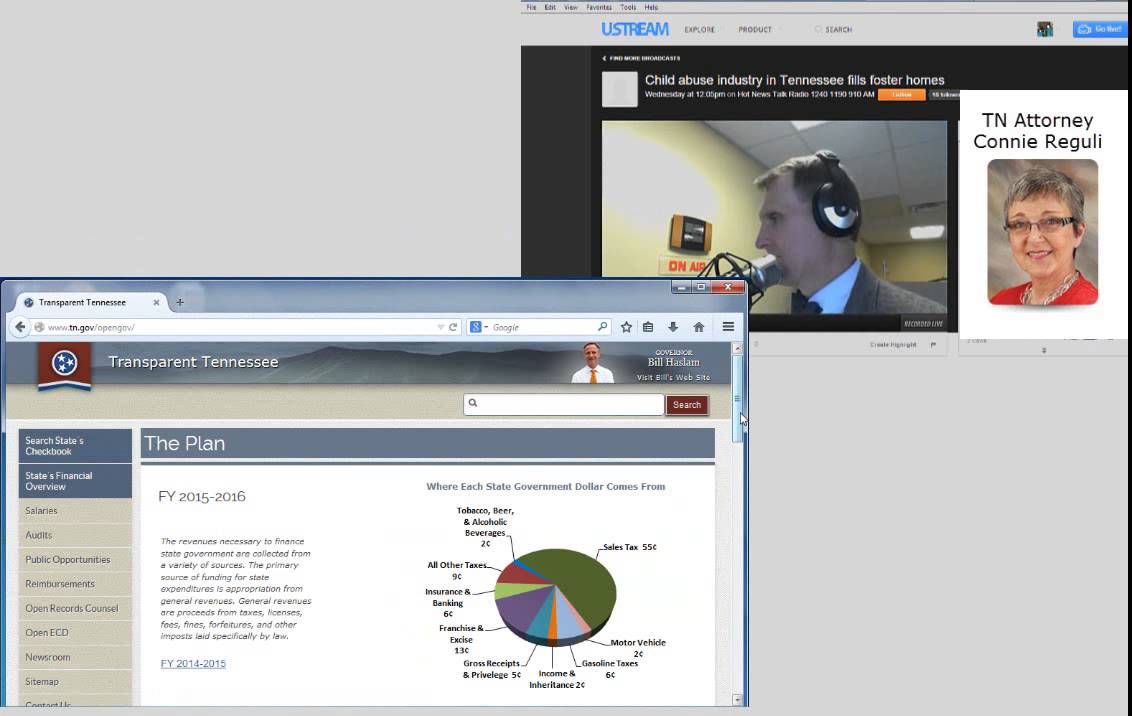
Task: Click the Tennessee tri-star logo
Action: click(x=64, y=362)
